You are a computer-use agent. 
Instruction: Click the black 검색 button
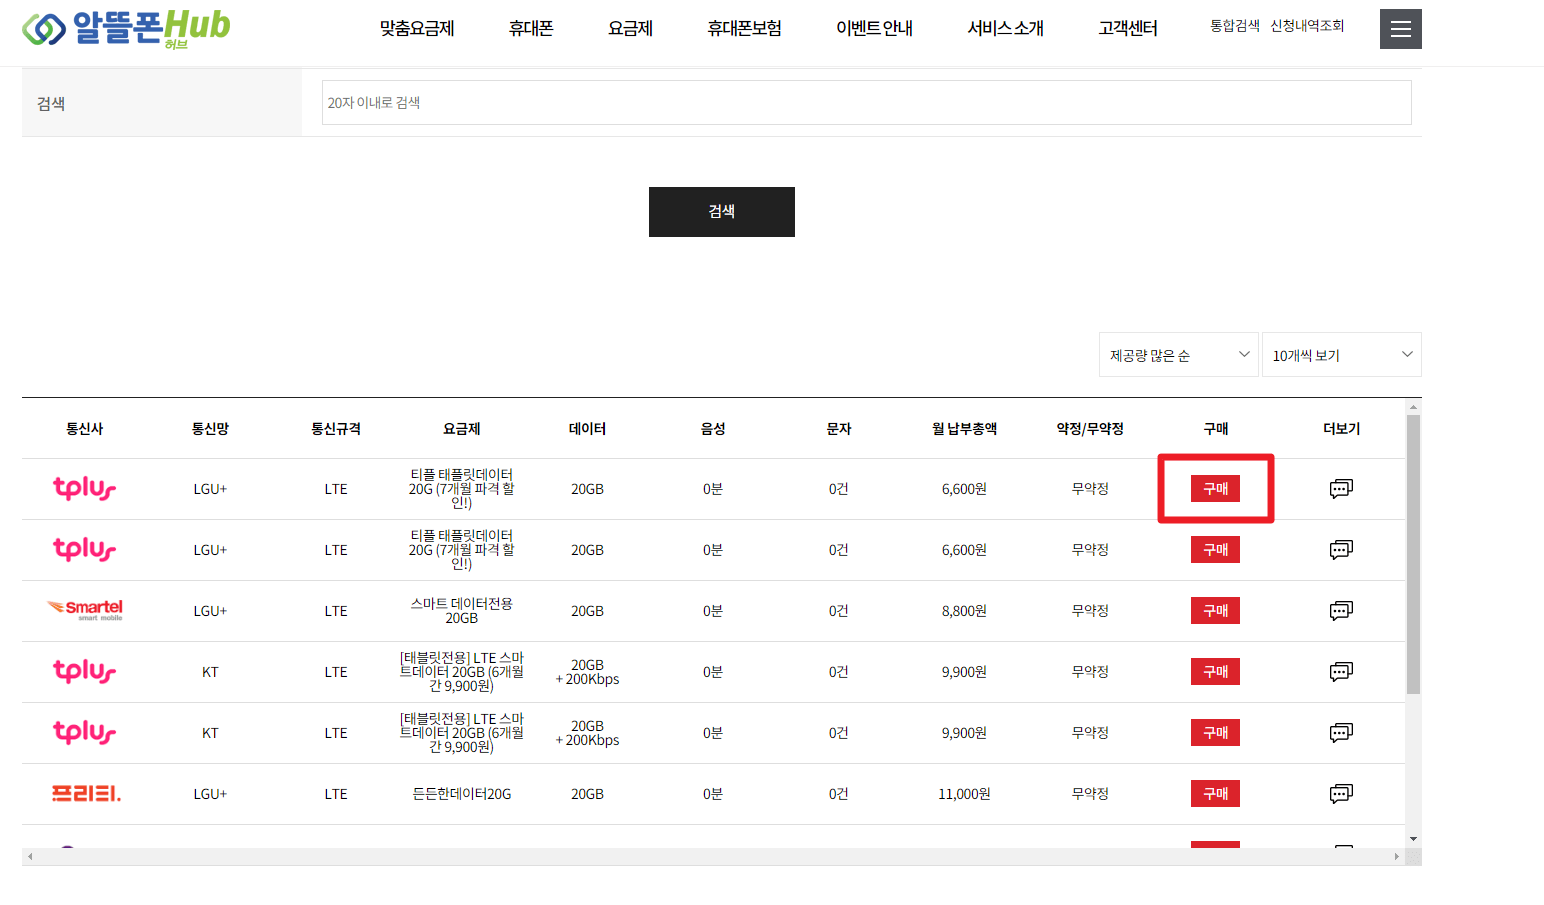point(722,212)
